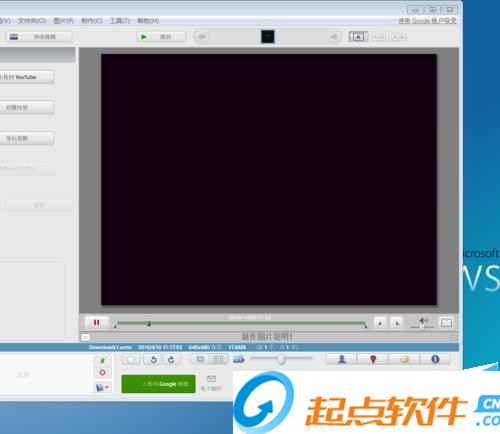Select the A A comparison view button

tap(399, 37)
